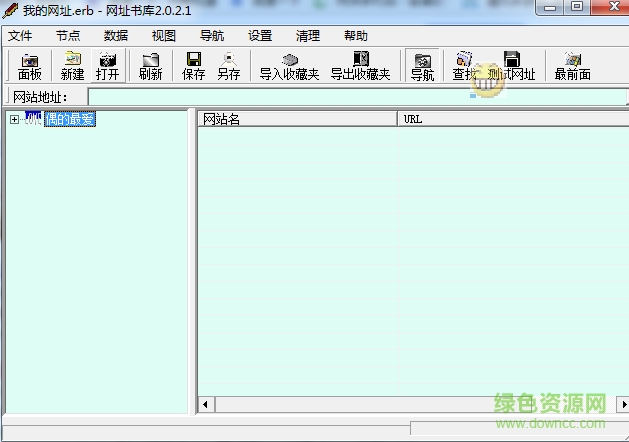The width and height of the screenshot is (629, 442).
Task: Select the 偶的最爱 tree item
Action: [x=70, y=119]
